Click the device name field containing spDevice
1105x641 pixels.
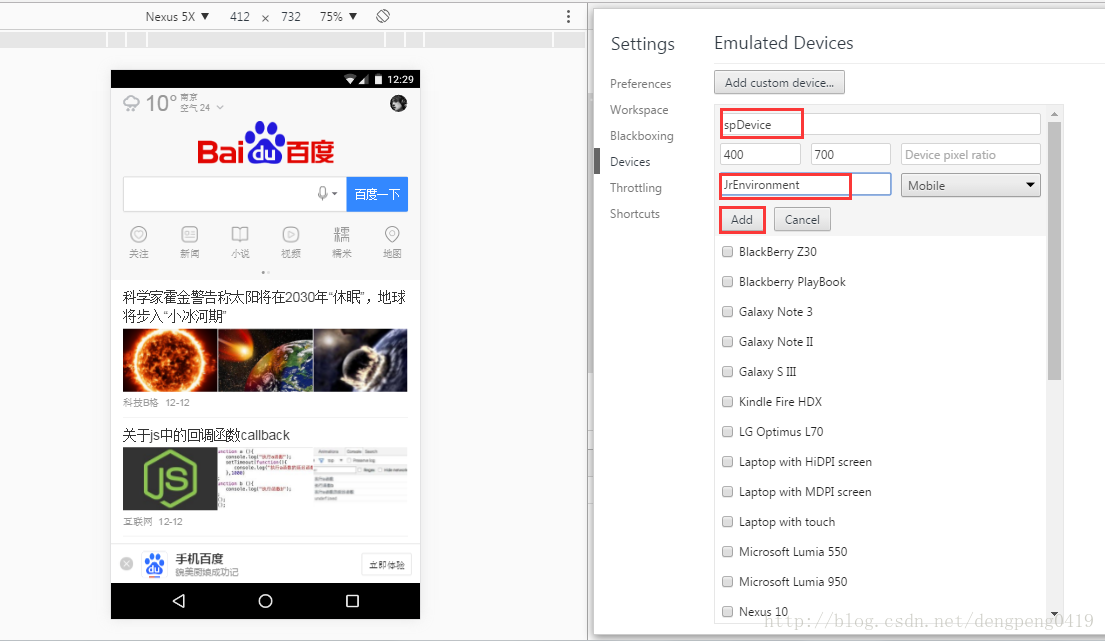(880, 125)
